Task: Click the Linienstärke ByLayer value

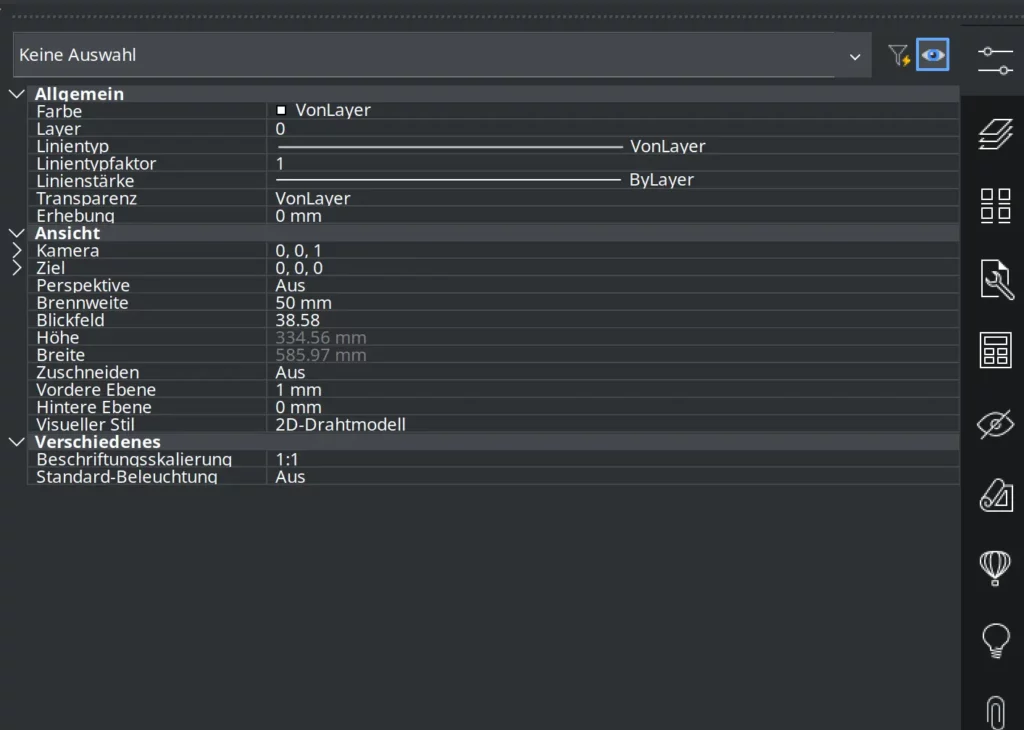Action: (x=613, y=180)
